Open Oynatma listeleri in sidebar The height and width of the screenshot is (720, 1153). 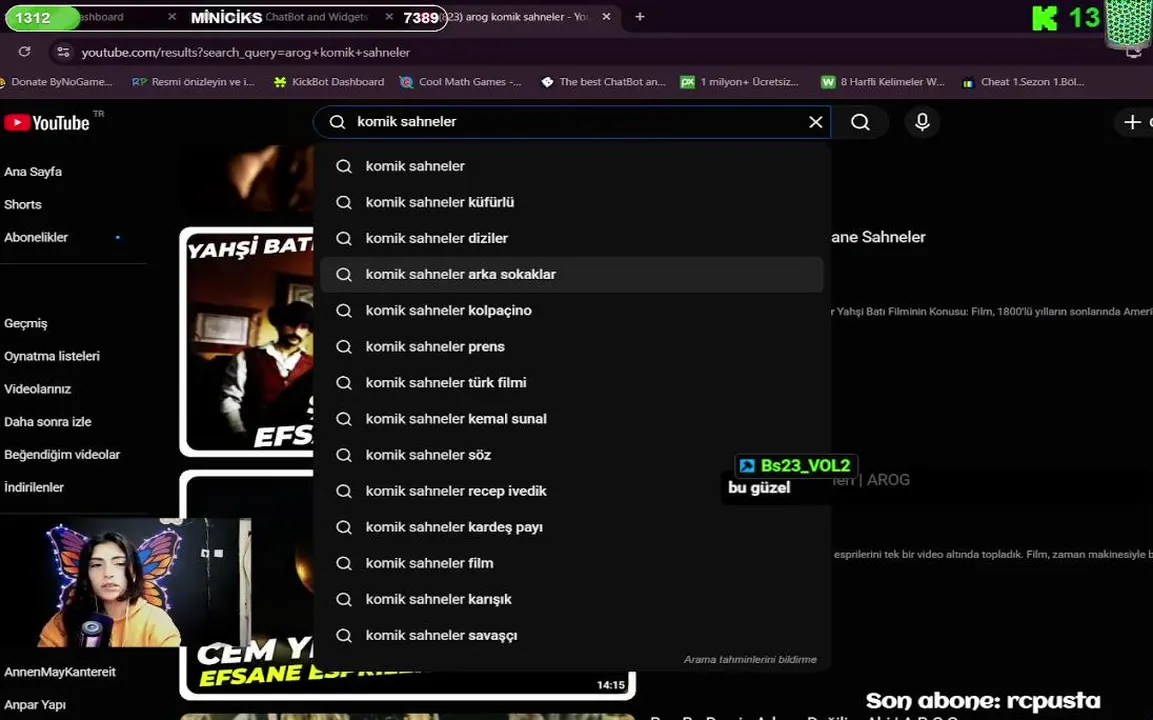coord(51,356)
